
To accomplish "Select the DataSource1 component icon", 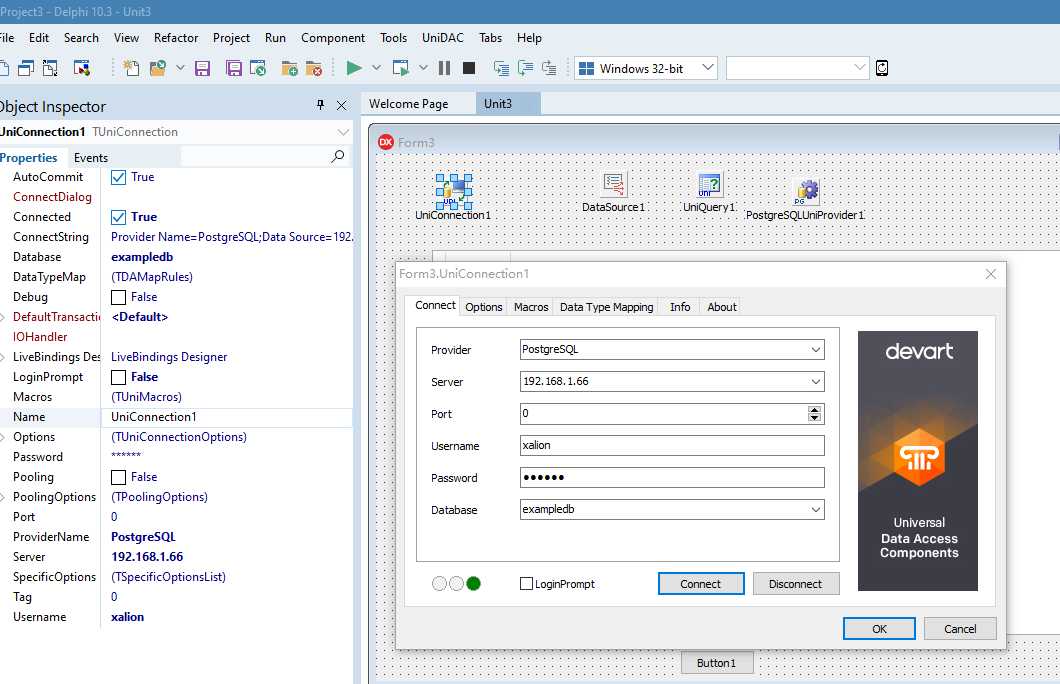I will click(614, 184).
